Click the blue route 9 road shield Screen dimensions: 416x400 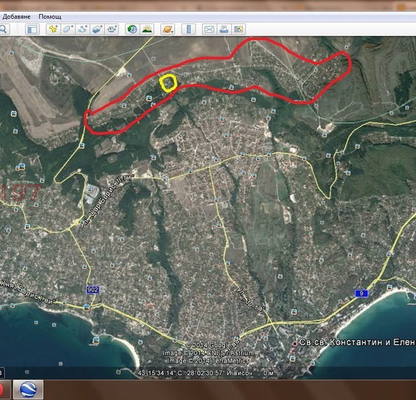[362, 293]
